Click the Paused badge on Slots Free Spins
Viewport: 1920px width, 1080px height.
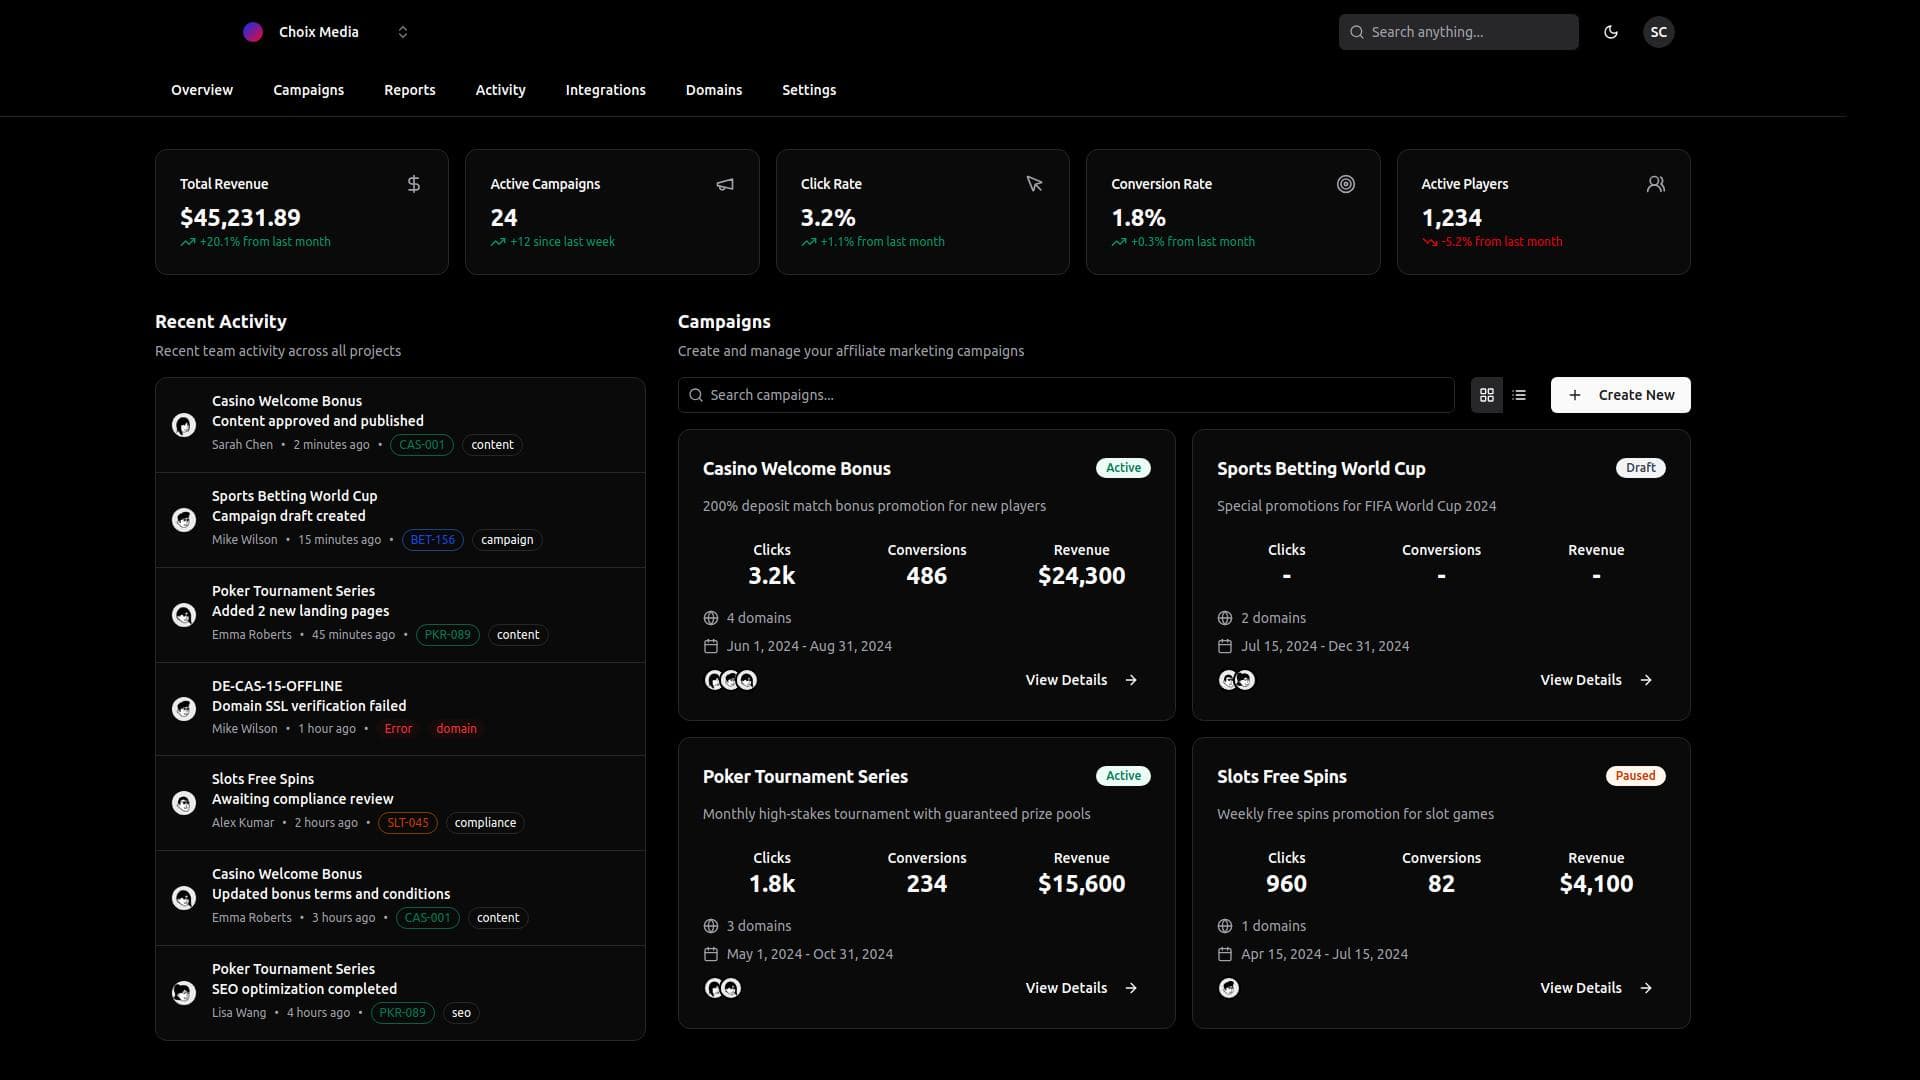pyautogui.click(x=1635, y=776)
